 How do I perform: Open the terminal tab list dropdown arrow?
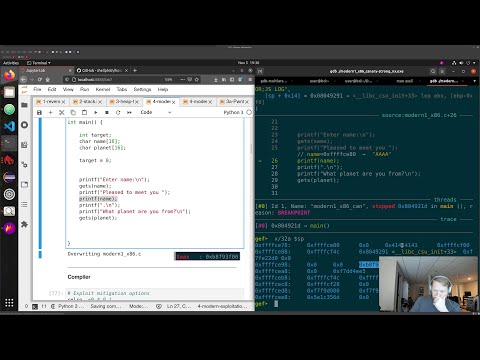(x=475, y=81)
